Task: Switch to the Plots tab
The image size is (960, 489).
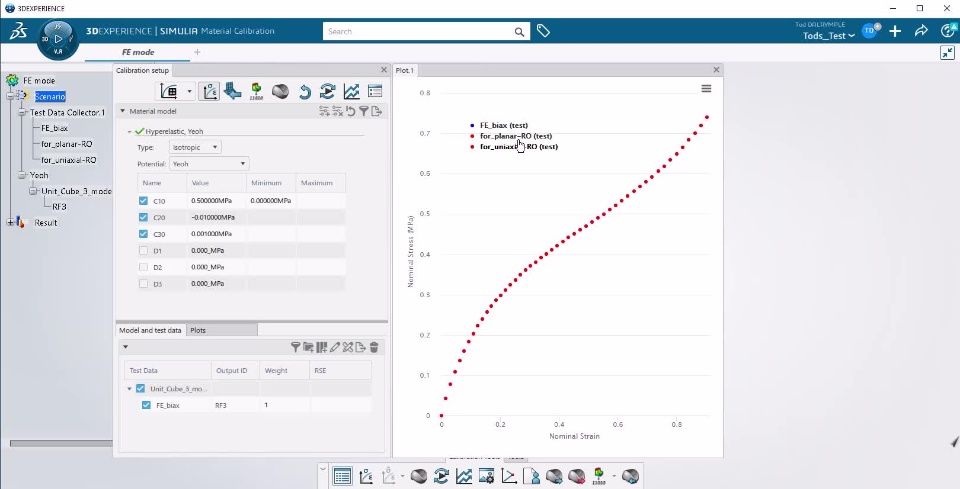Action: click(222, 330)
